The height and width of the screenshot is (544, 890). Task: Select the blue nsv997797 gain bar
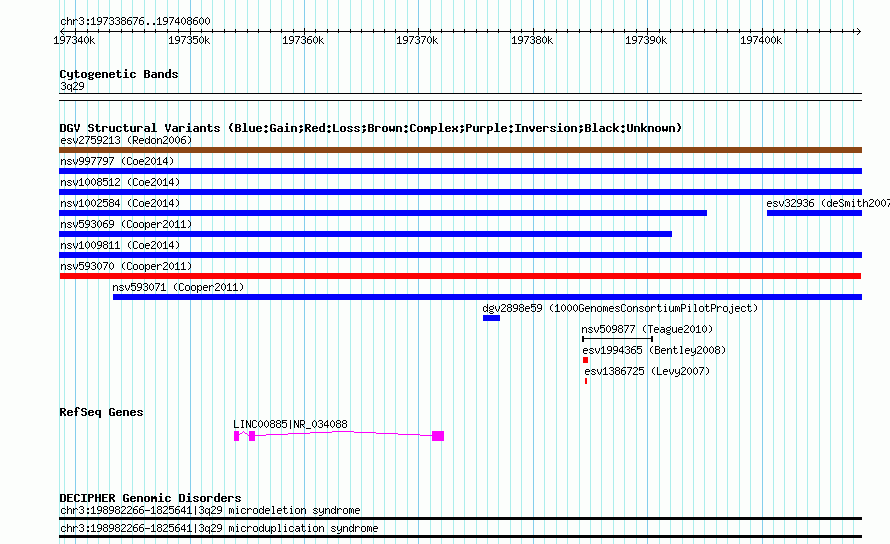point(460,171)
